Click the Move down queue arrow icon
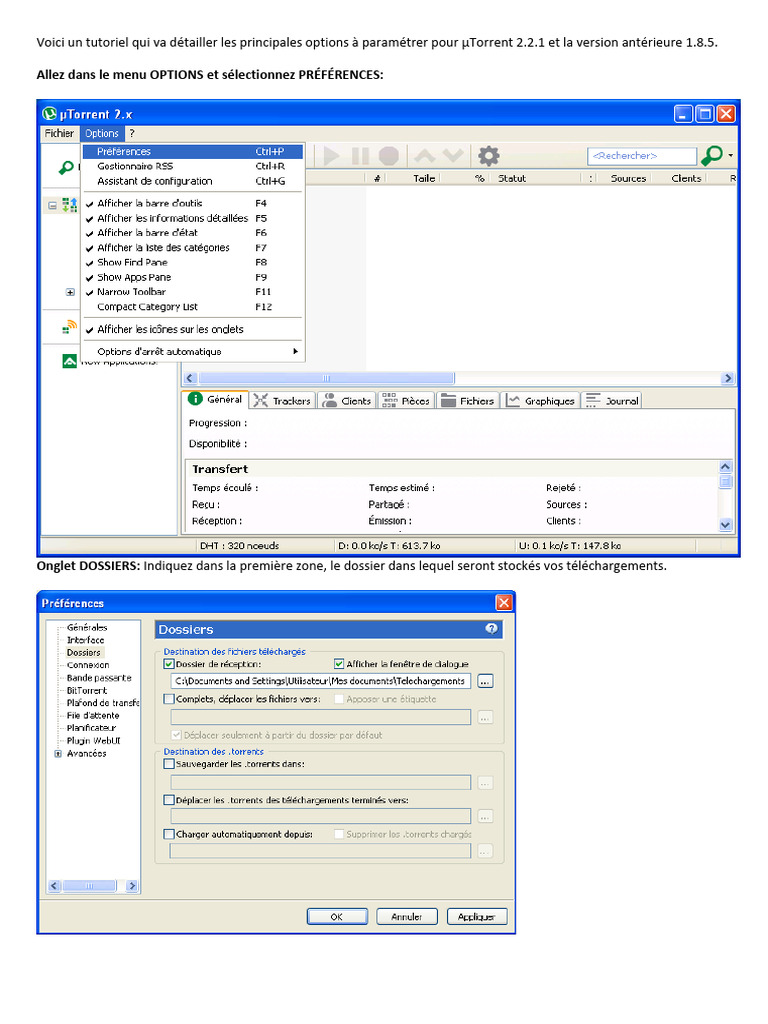The height and width of the screenshot is (1024, 768). (453, 155)
